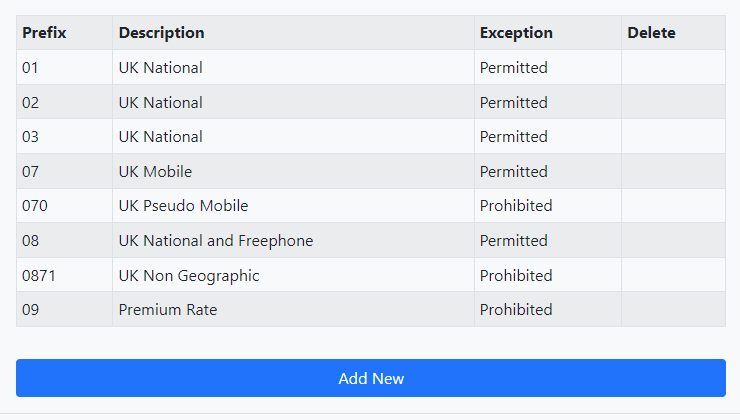740x420 pixels.
Task: Click UK National and Freephone description
Action: pyautogui.click(x=216, y=241)
